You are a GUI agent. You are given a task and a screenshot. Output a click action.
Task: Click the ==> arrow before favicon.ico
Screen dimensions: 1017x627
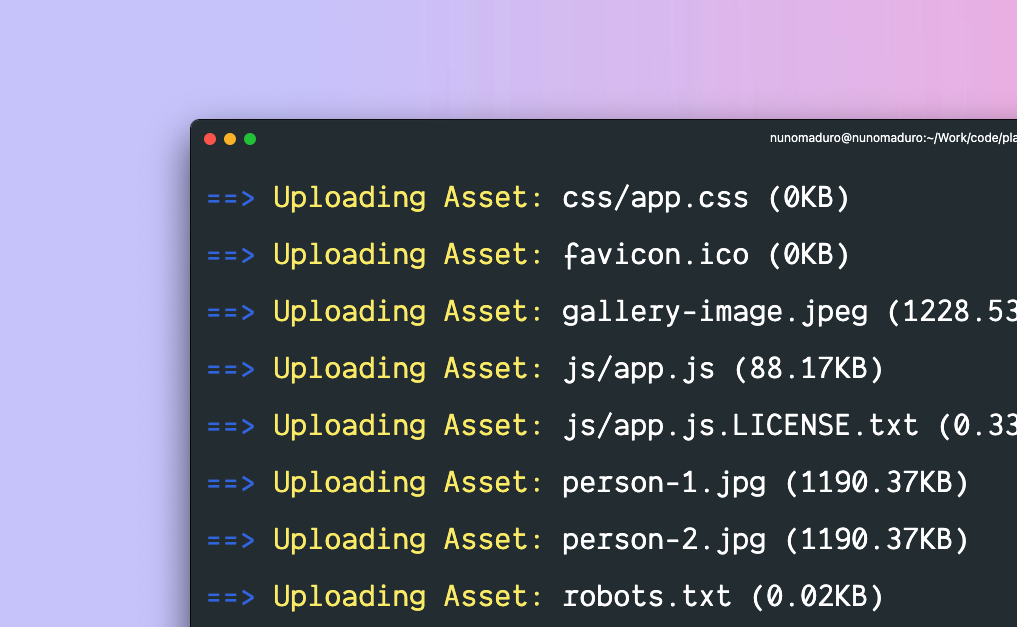pos(231,255)
